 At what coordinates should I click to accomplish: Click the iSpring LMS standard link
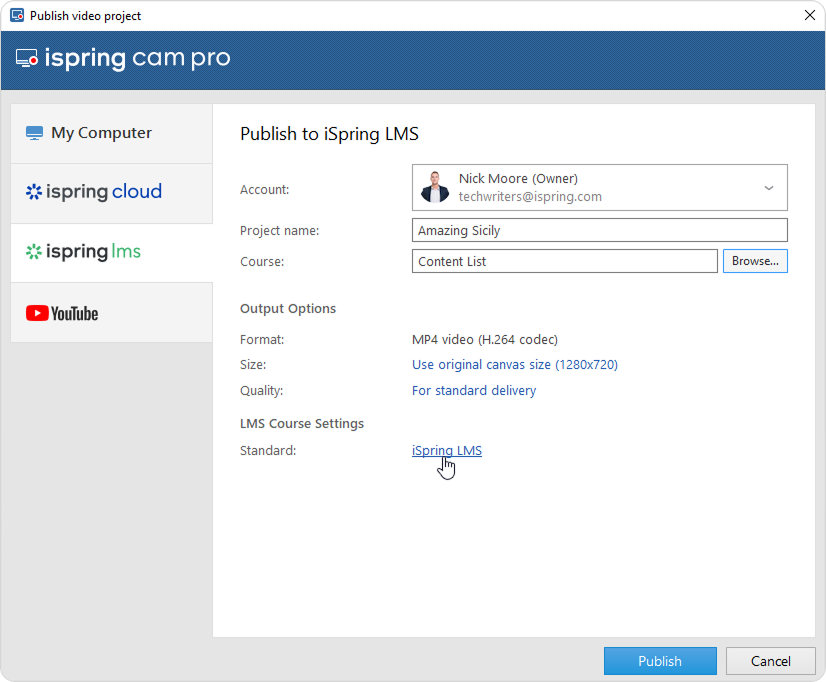click(x=446, y=451)
